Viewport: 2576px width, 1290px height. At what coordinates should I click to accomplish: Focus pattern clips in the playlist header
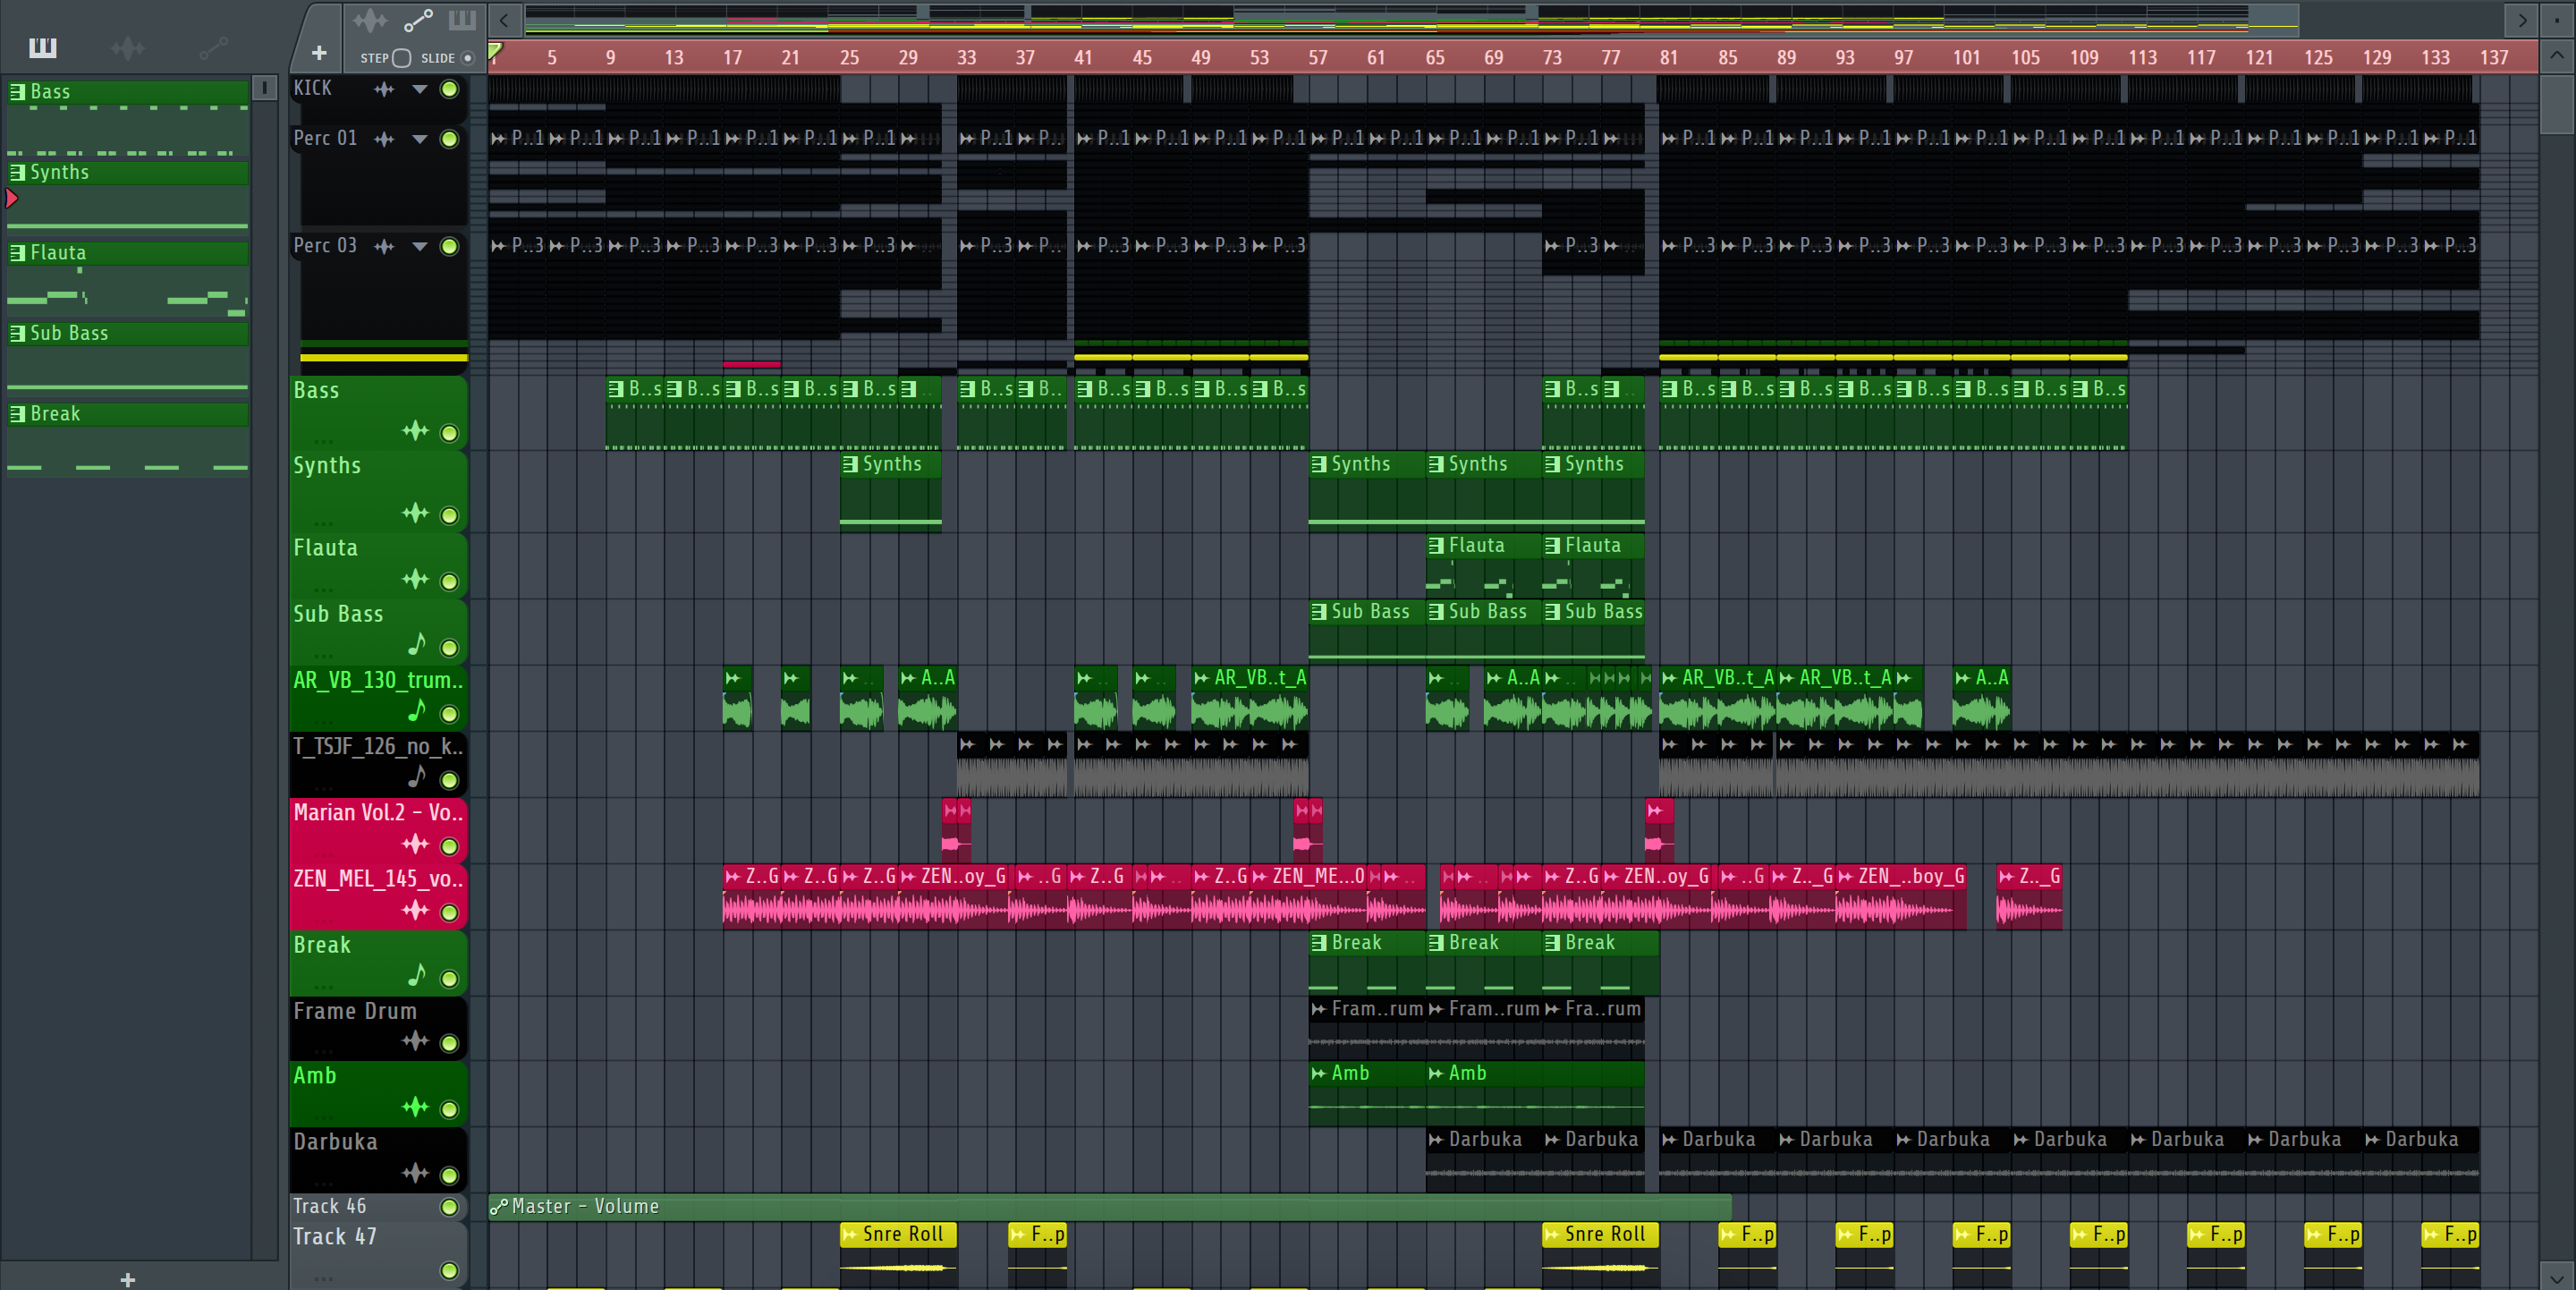coord(462,20)
